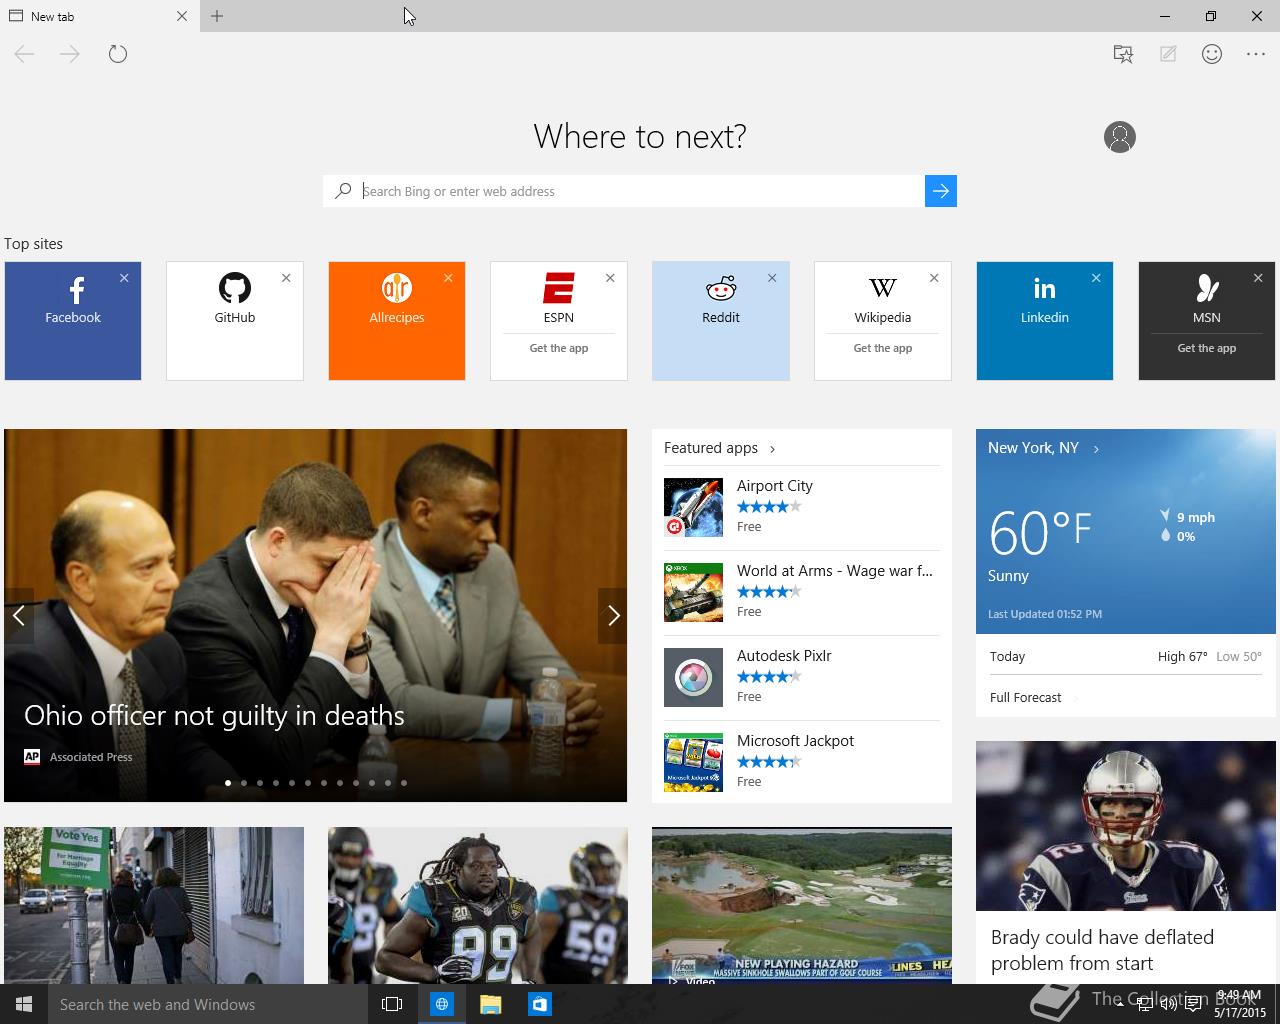This screenshot has width=1280, height=1024.
Task: Click the World at Arms app icon
Action: pos(693,592)
